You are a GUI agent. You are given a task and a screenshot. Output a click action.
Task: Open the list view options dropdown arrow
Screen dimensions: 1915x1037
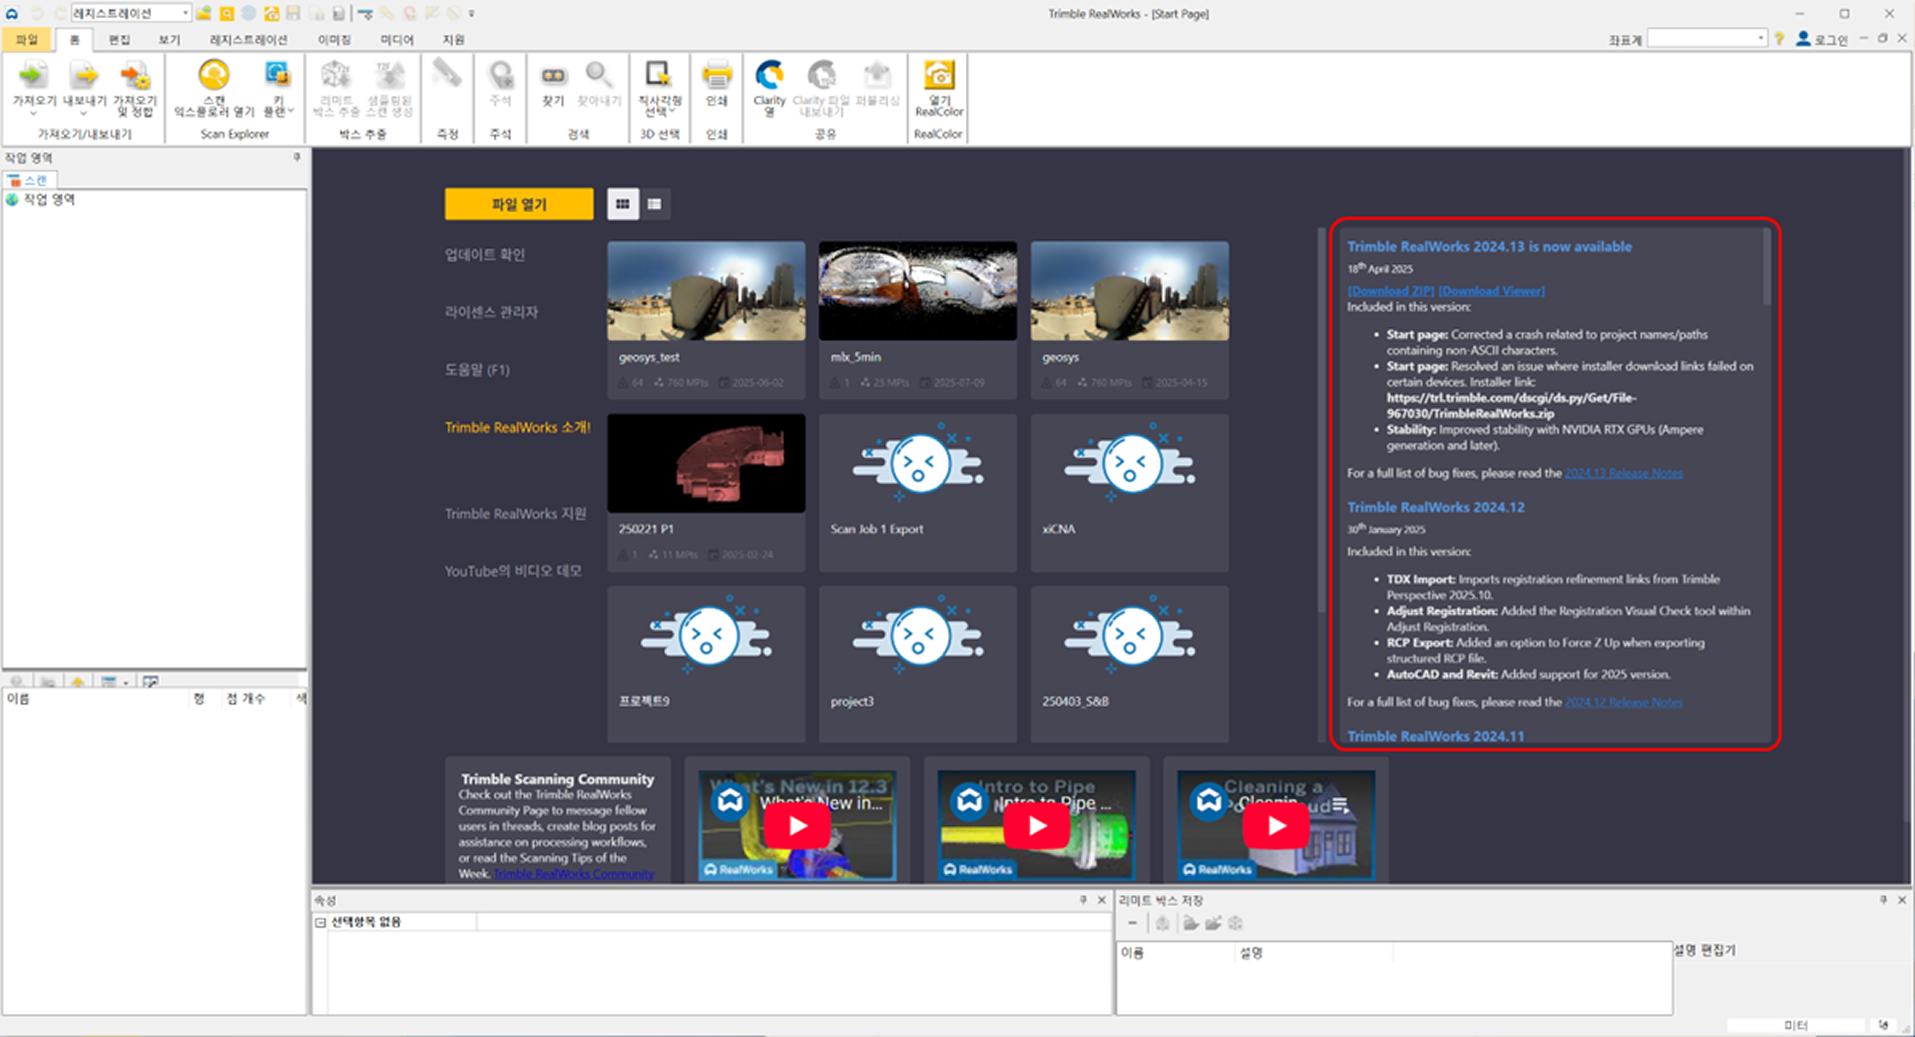point(125,683)
